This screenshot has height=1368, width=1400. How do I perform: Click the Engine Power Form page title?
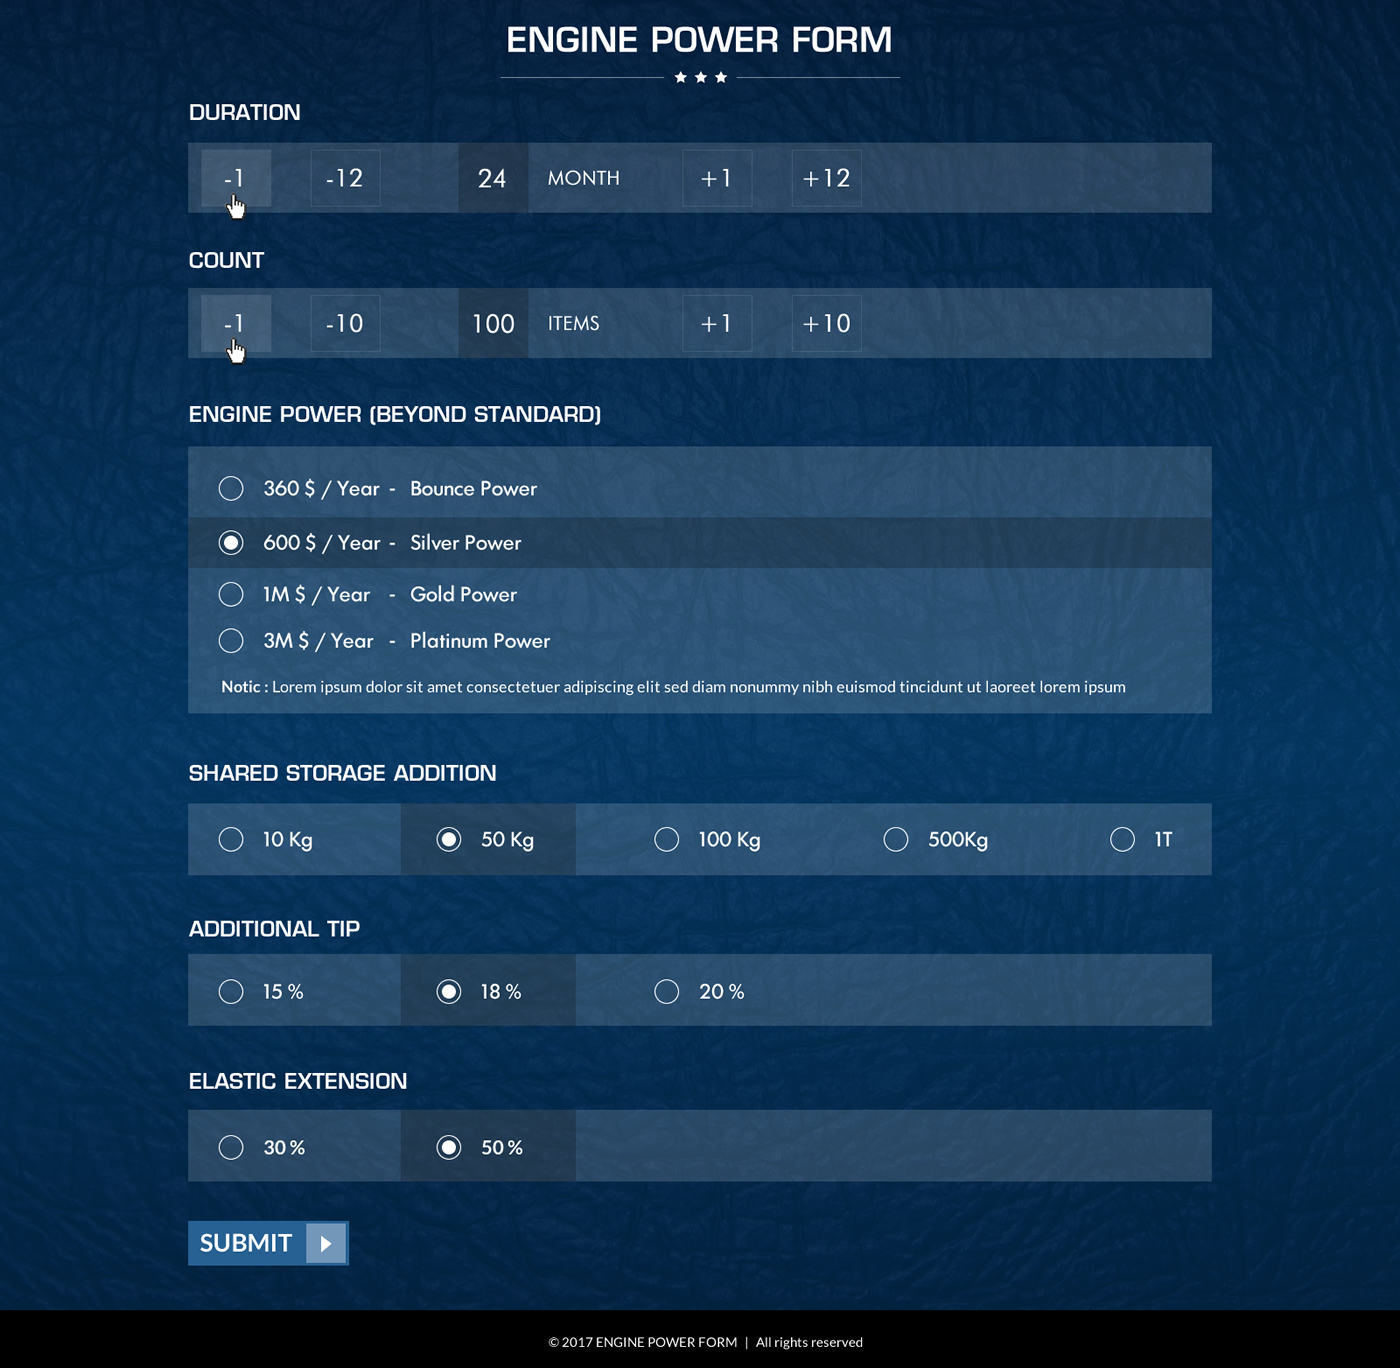tap(699, 40)
